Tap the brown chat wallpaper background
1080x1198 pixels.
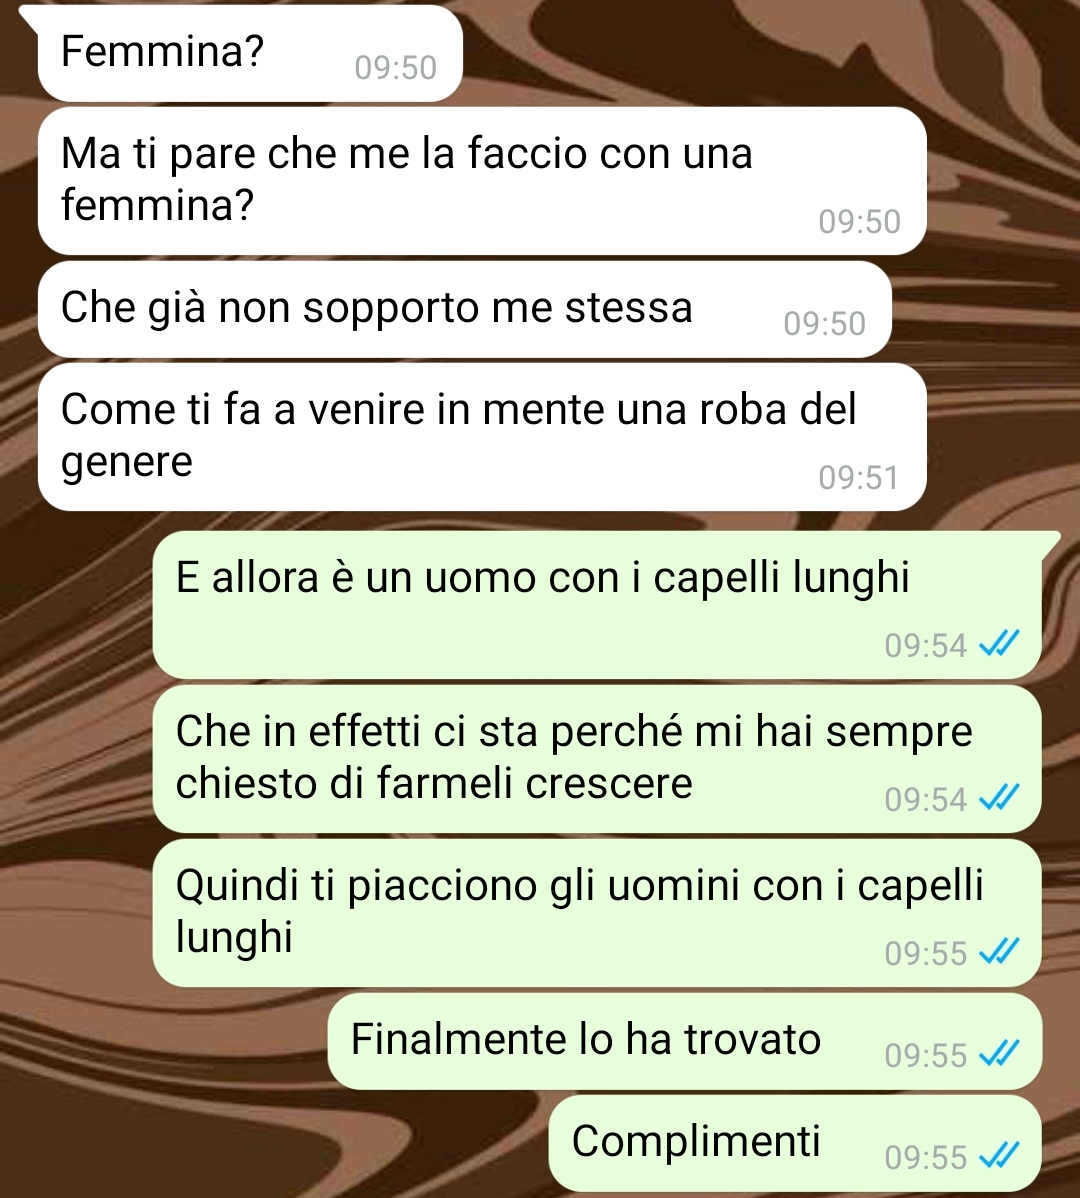click(x=76, y=764)
